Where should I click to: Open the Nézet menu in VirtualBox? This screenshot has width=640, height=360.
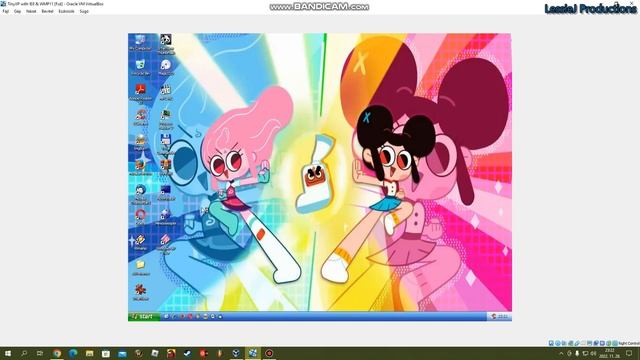click(31, 11)
